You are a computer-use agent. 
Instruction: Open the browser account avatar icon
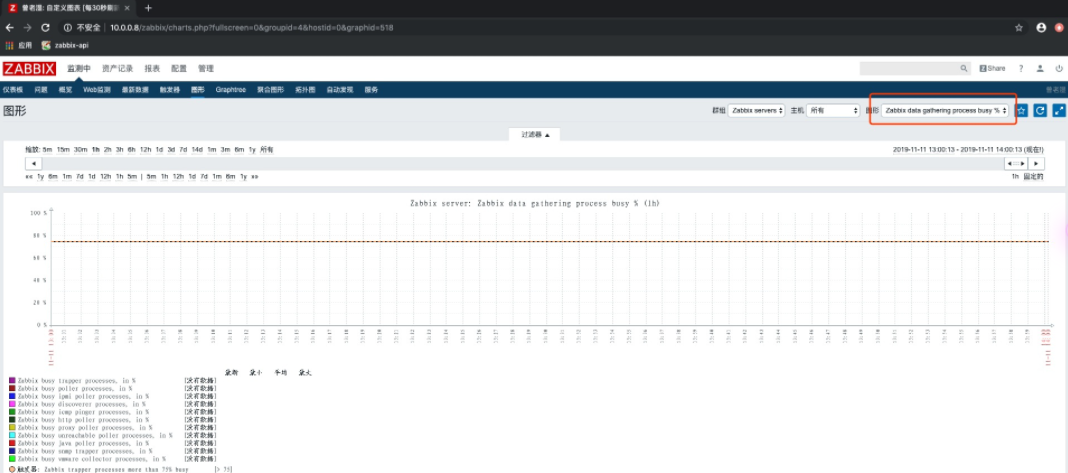click(x=1041, y=28)
